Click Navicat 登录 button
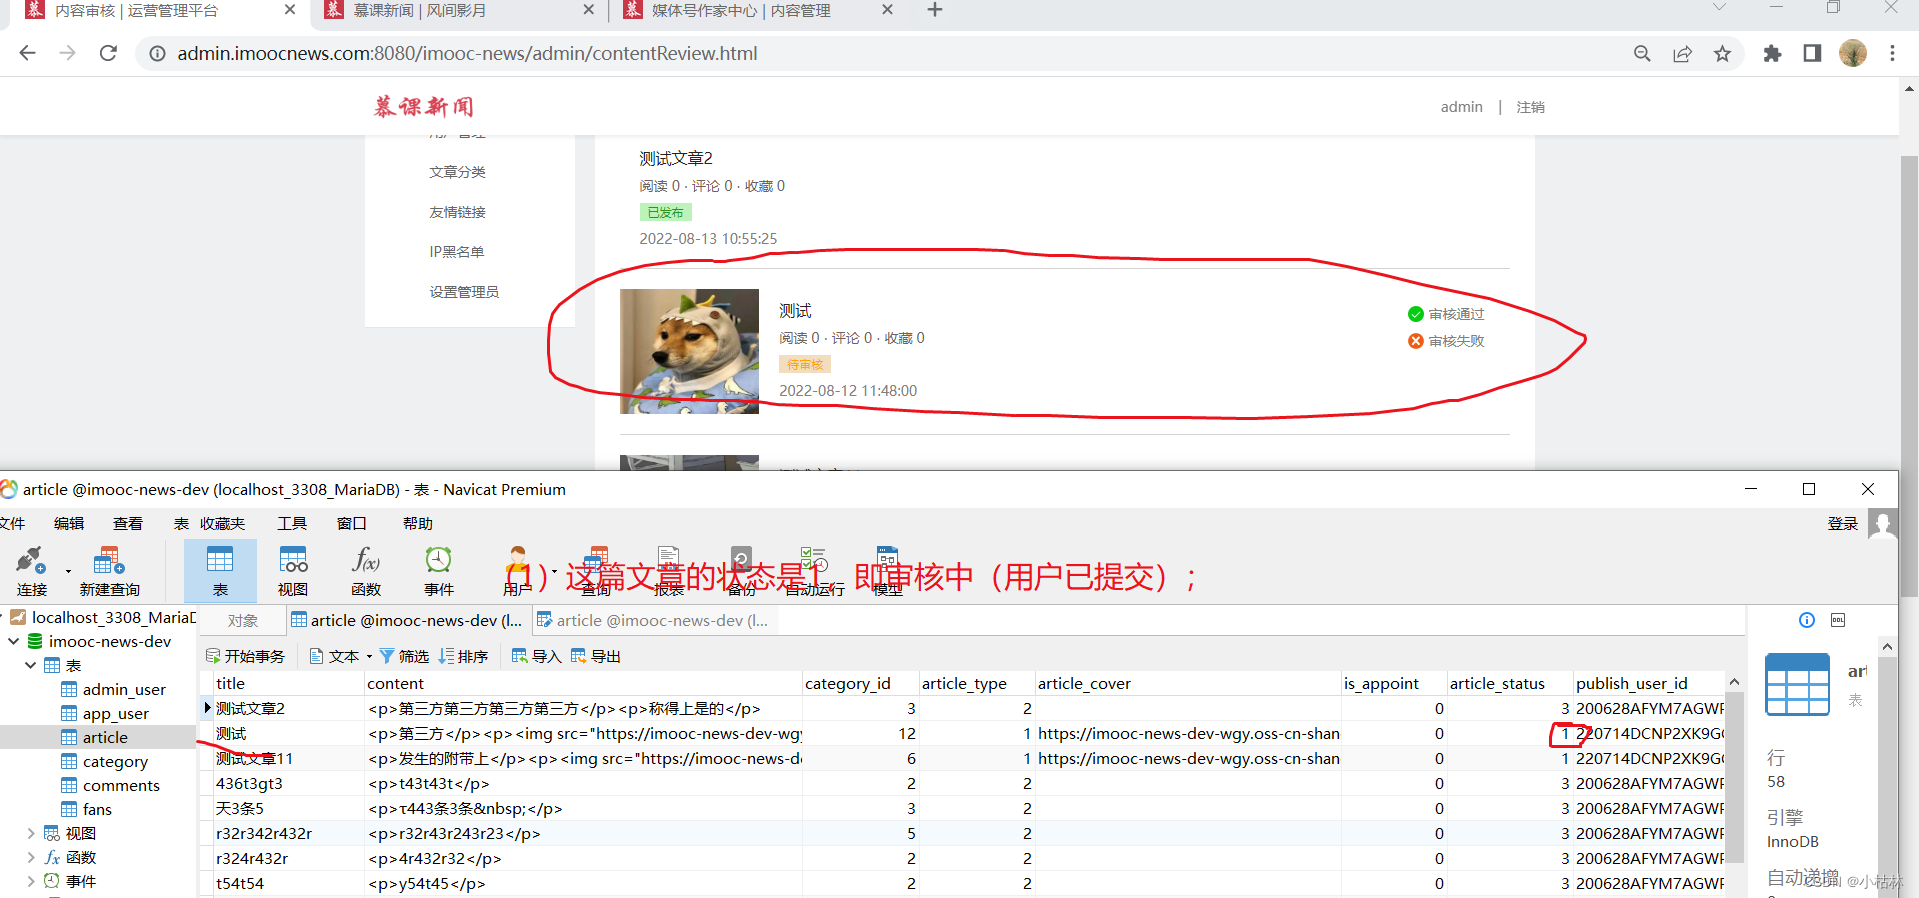The height and width of the screenshot is (898, 1919). (x=1842, y=523)
